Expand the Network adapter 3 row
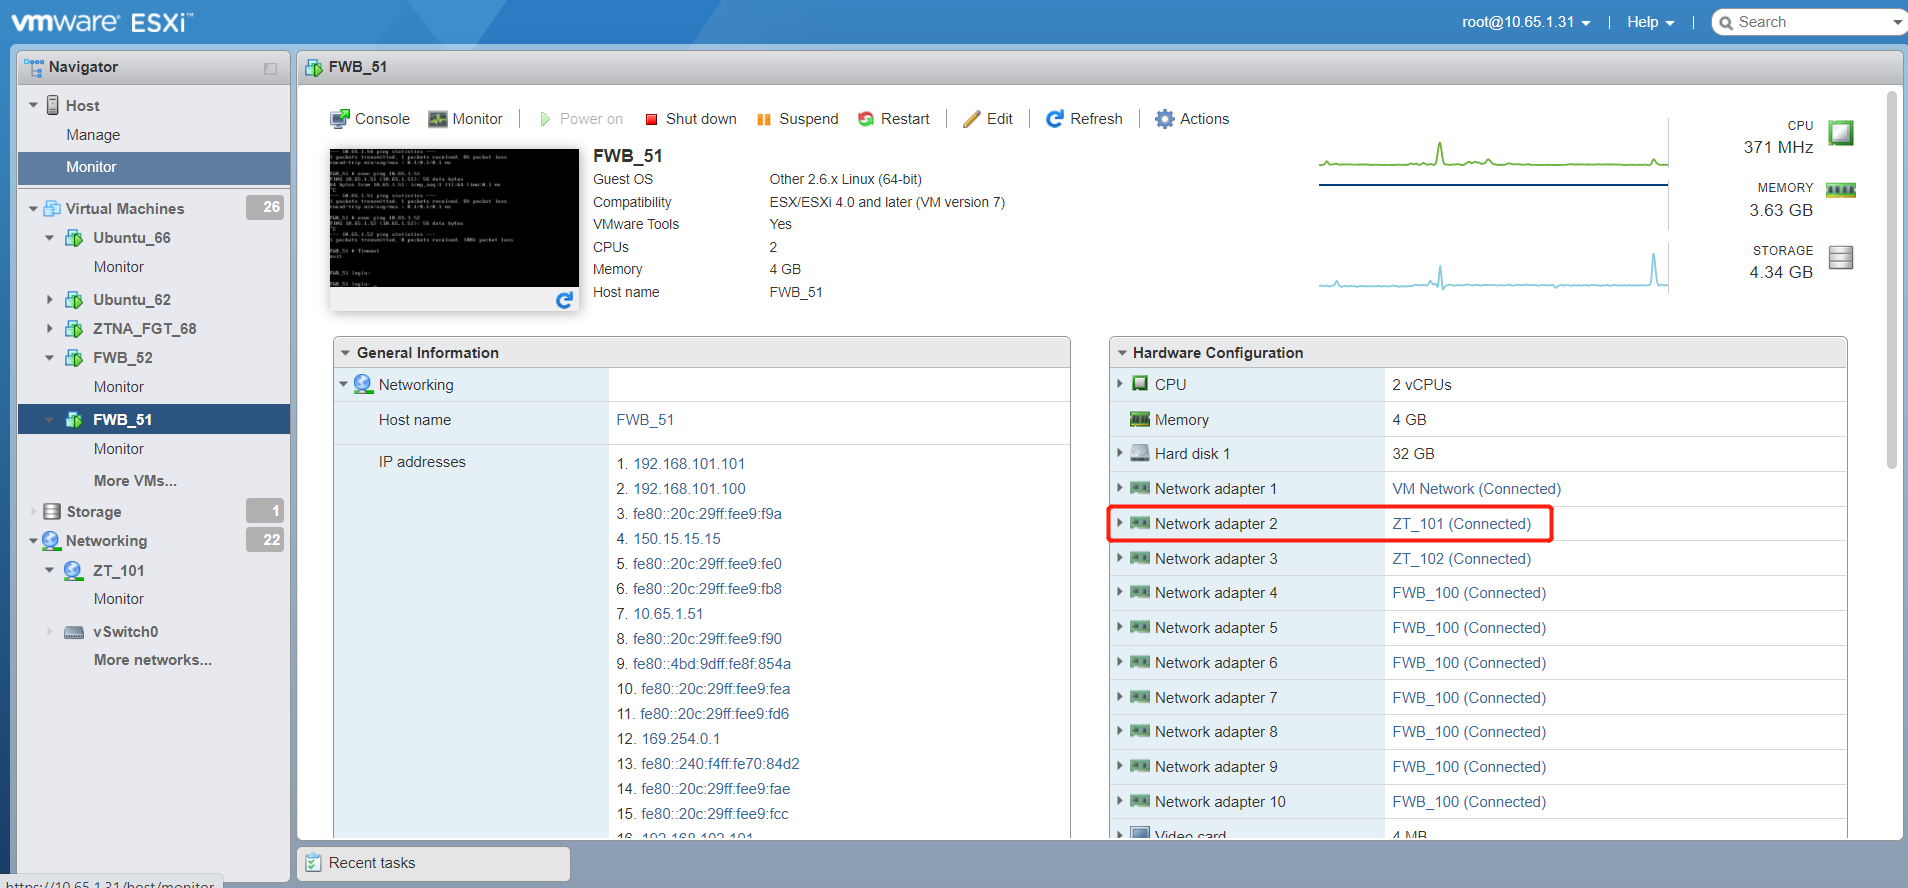Viewport: 1908px width, 888px height. click(1120, 558)
